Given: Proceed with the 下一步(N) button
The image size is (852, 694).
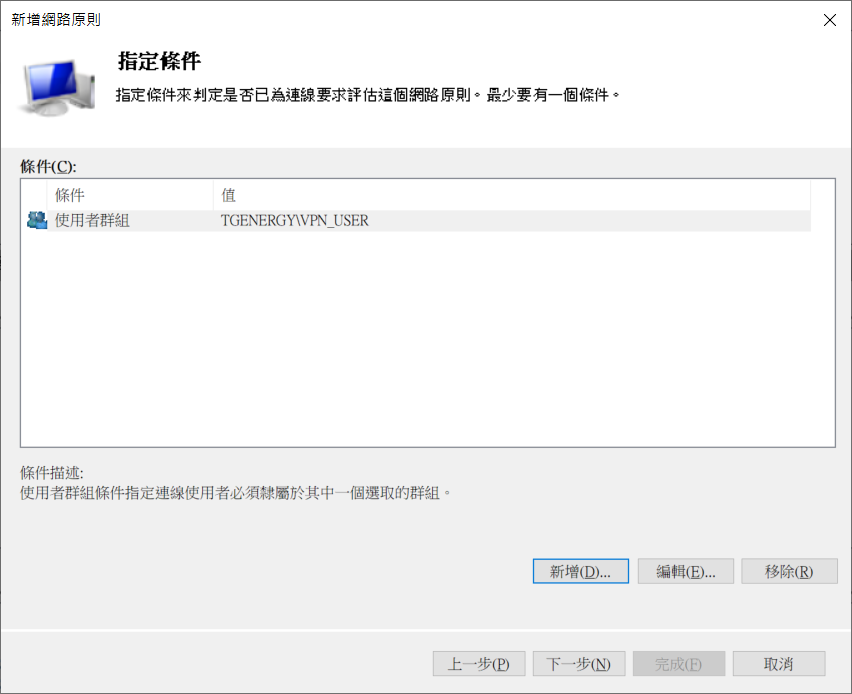Looking at the screenshot, I should (579, 664).
